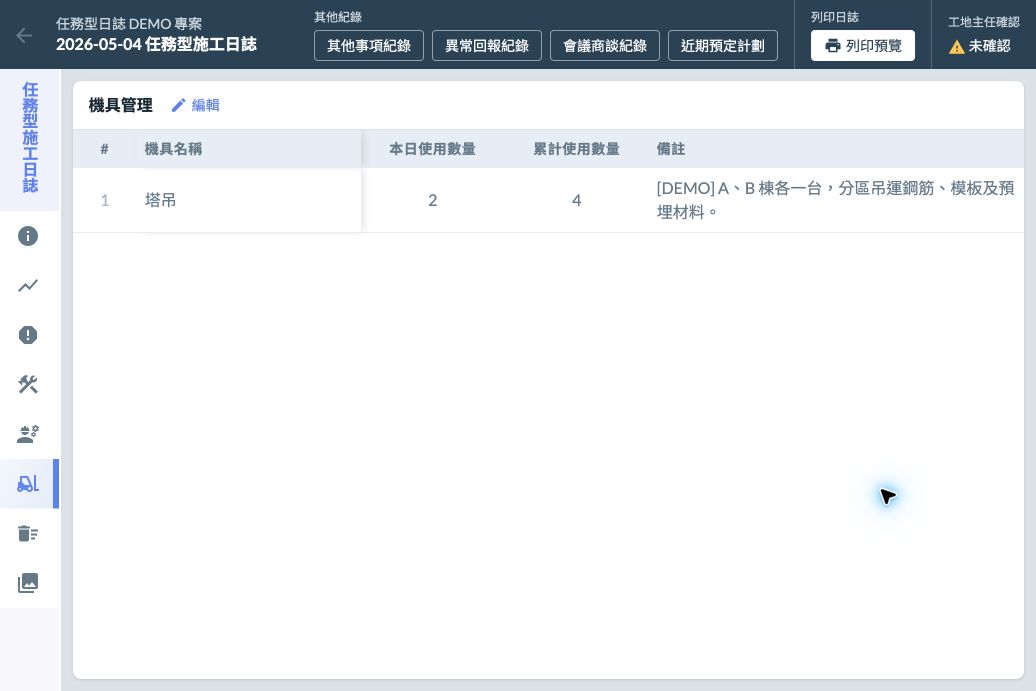This screenshot has width=1036, height=691.
Task: Open the progress trend line sidebar icon
Action: pyautogui.click(x=28, y=285)
